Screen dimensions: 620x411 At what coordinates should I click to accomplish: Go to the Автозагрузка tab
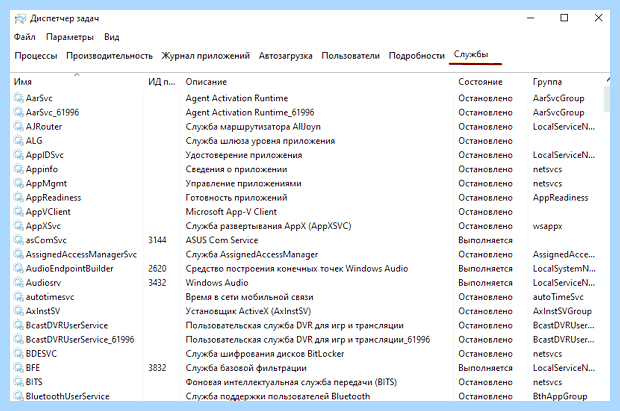[285, 56]
